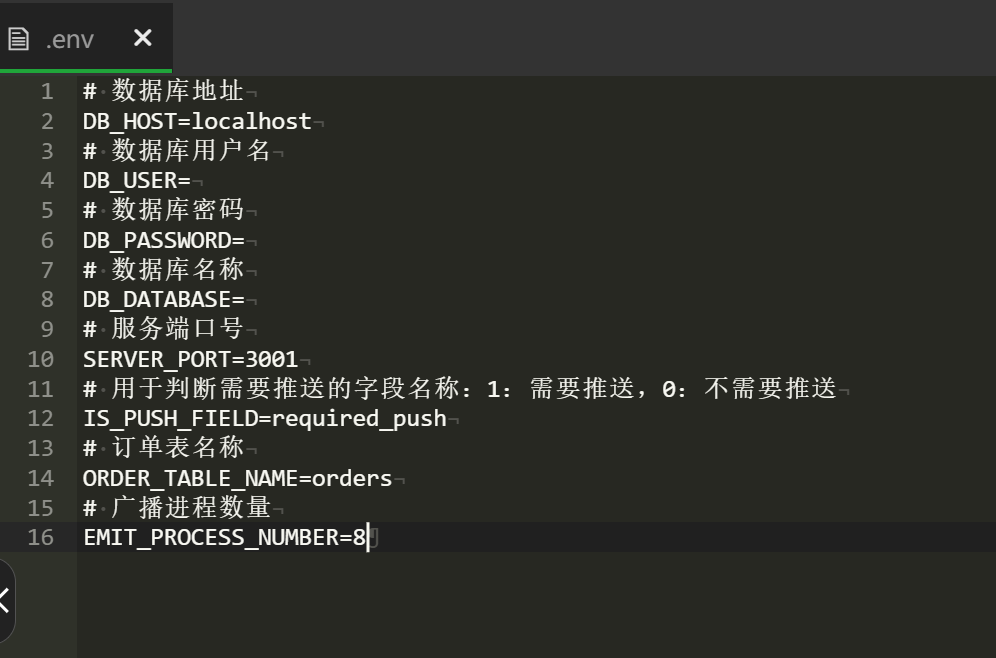Image resolution: width=996 pixels, height=658 pixels.
Task: Click the 服务端口号 comment line
Action: 177,329
